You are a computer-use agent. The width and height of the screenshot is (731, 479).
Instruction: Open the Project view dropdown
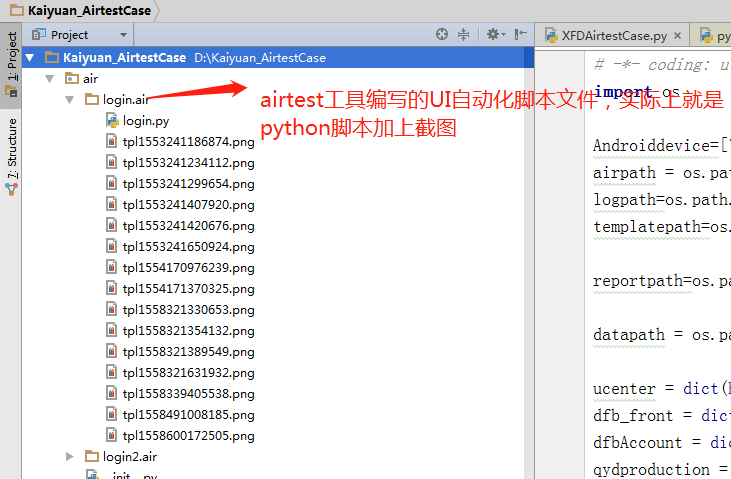click(123, 35)
